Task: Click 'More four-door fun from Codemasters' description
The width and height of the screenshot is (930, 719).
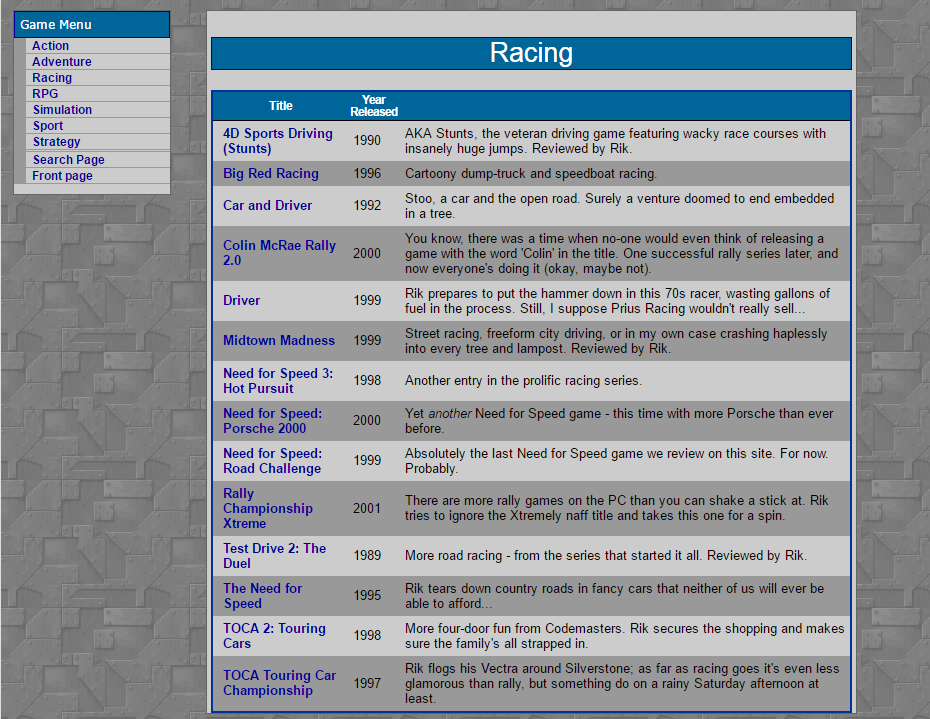Action: [x=625, y=635]
